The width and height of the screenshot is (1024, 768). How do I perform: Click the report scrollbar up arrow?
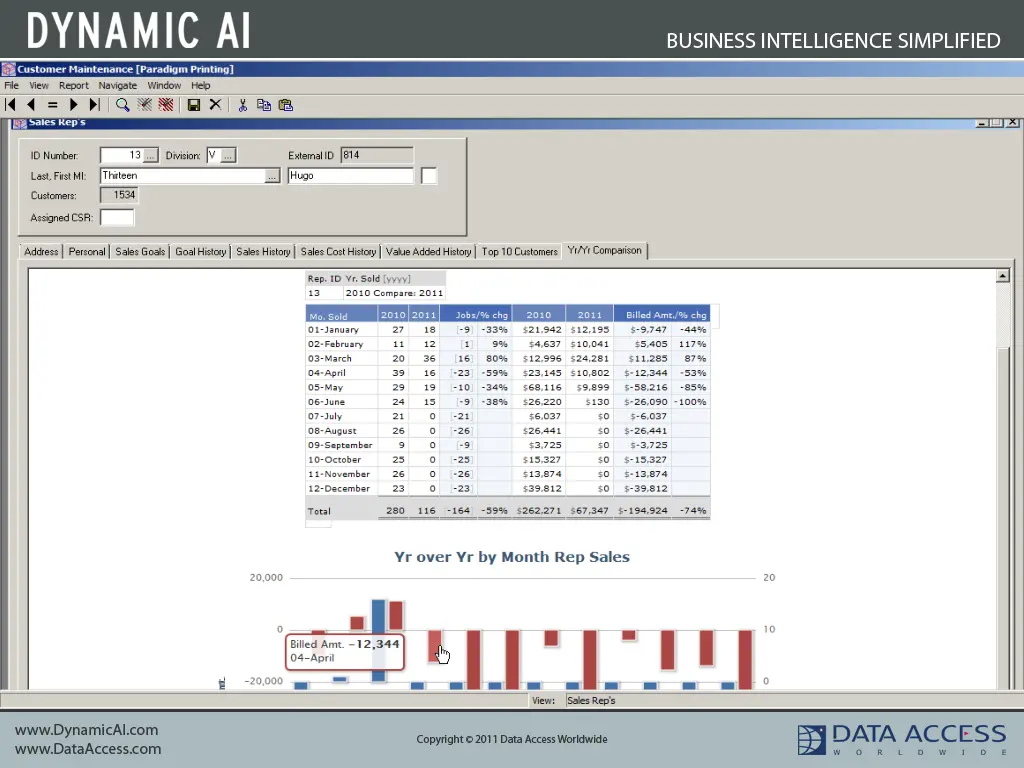click(x=1002, y=276)
